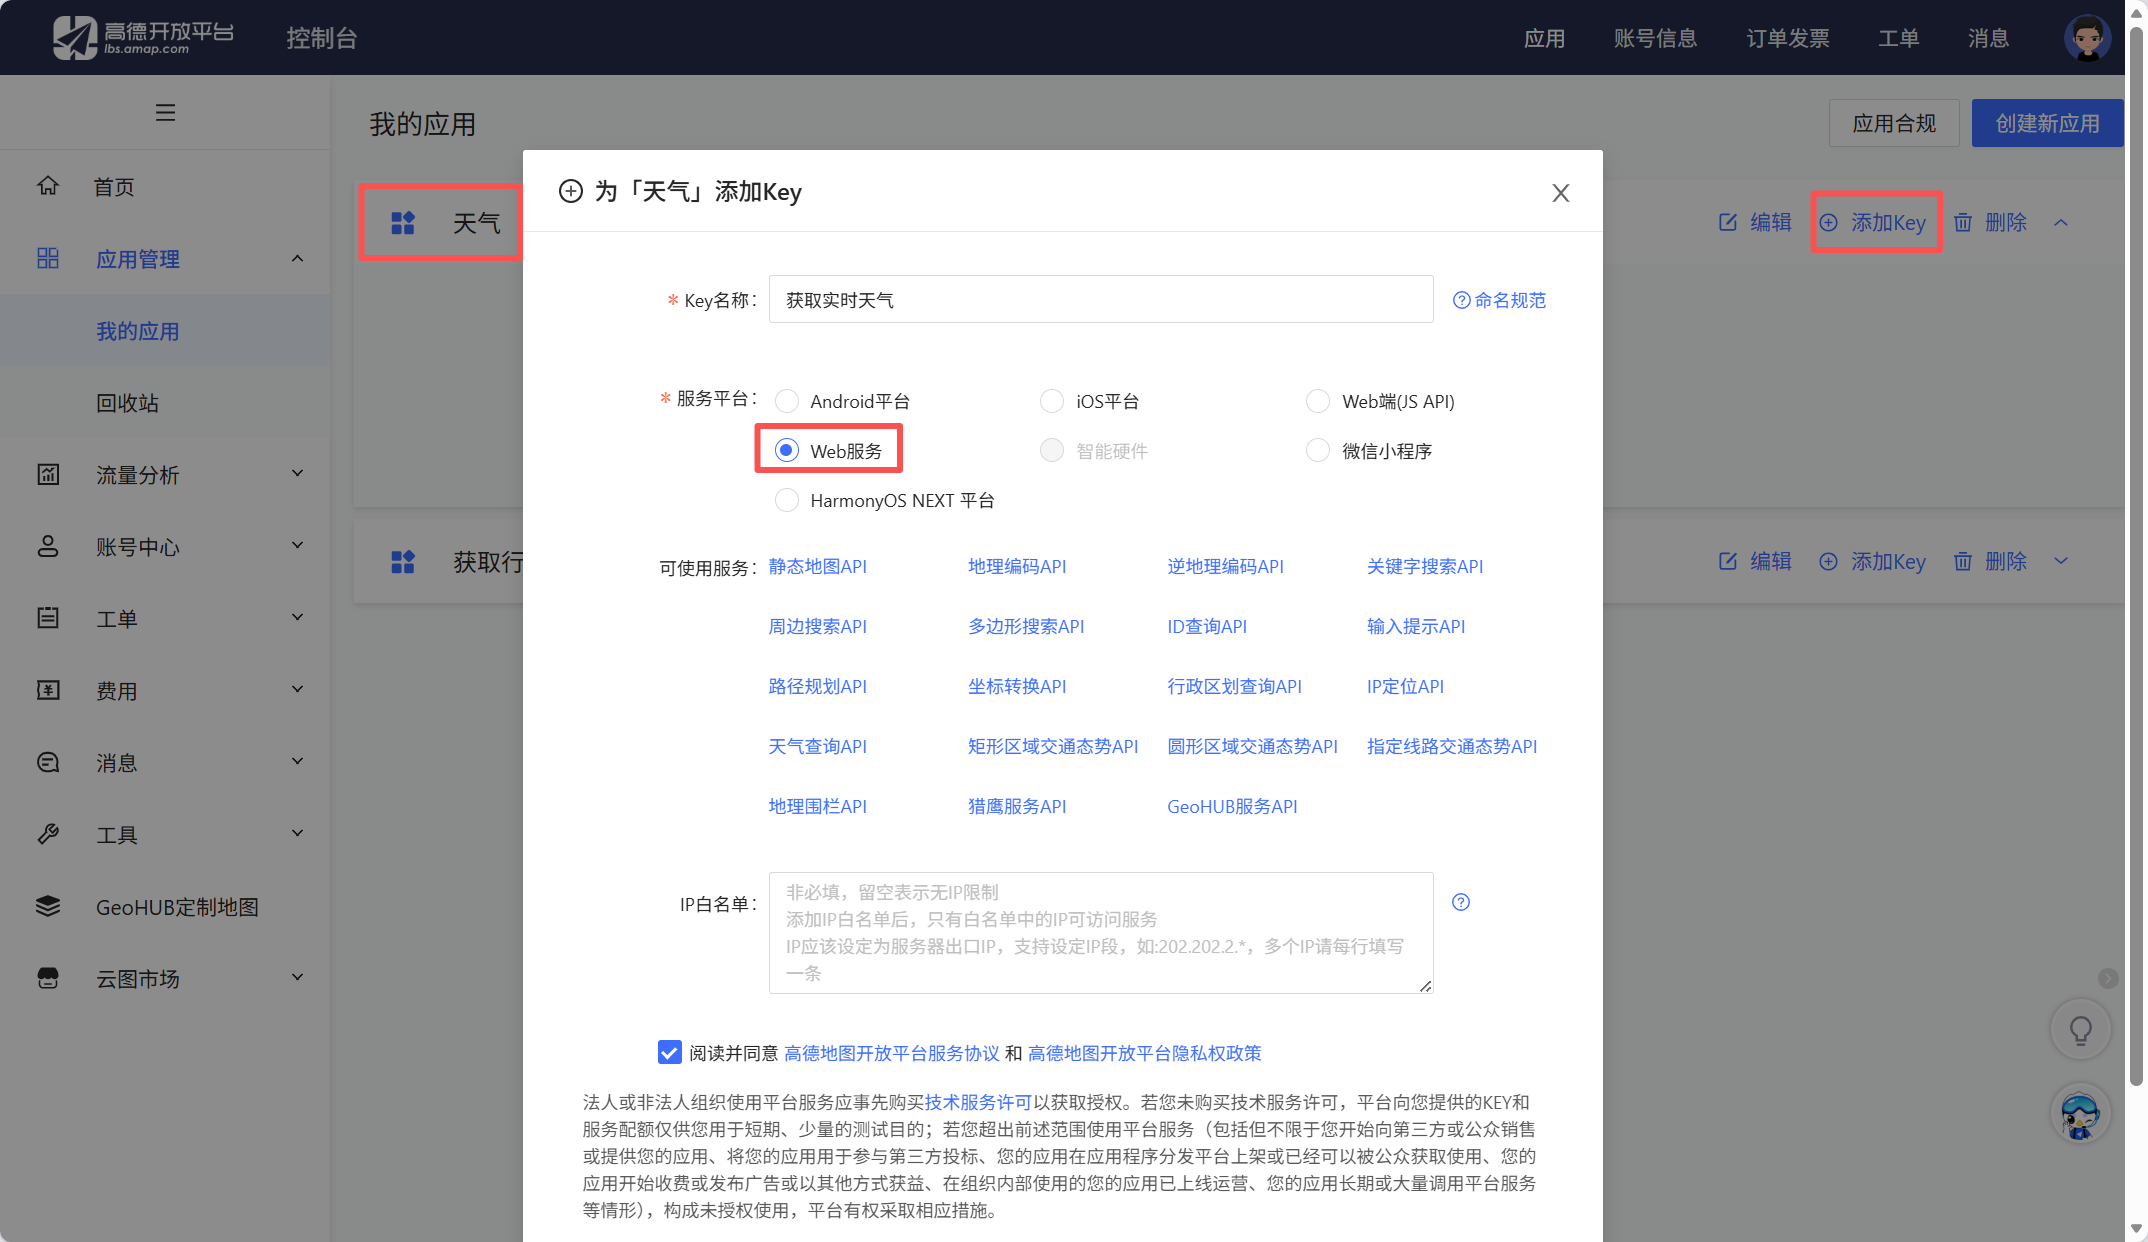2148x1242 pixels.
Task: Click the IP whitelist help question icon
Action: (1461, 902)
